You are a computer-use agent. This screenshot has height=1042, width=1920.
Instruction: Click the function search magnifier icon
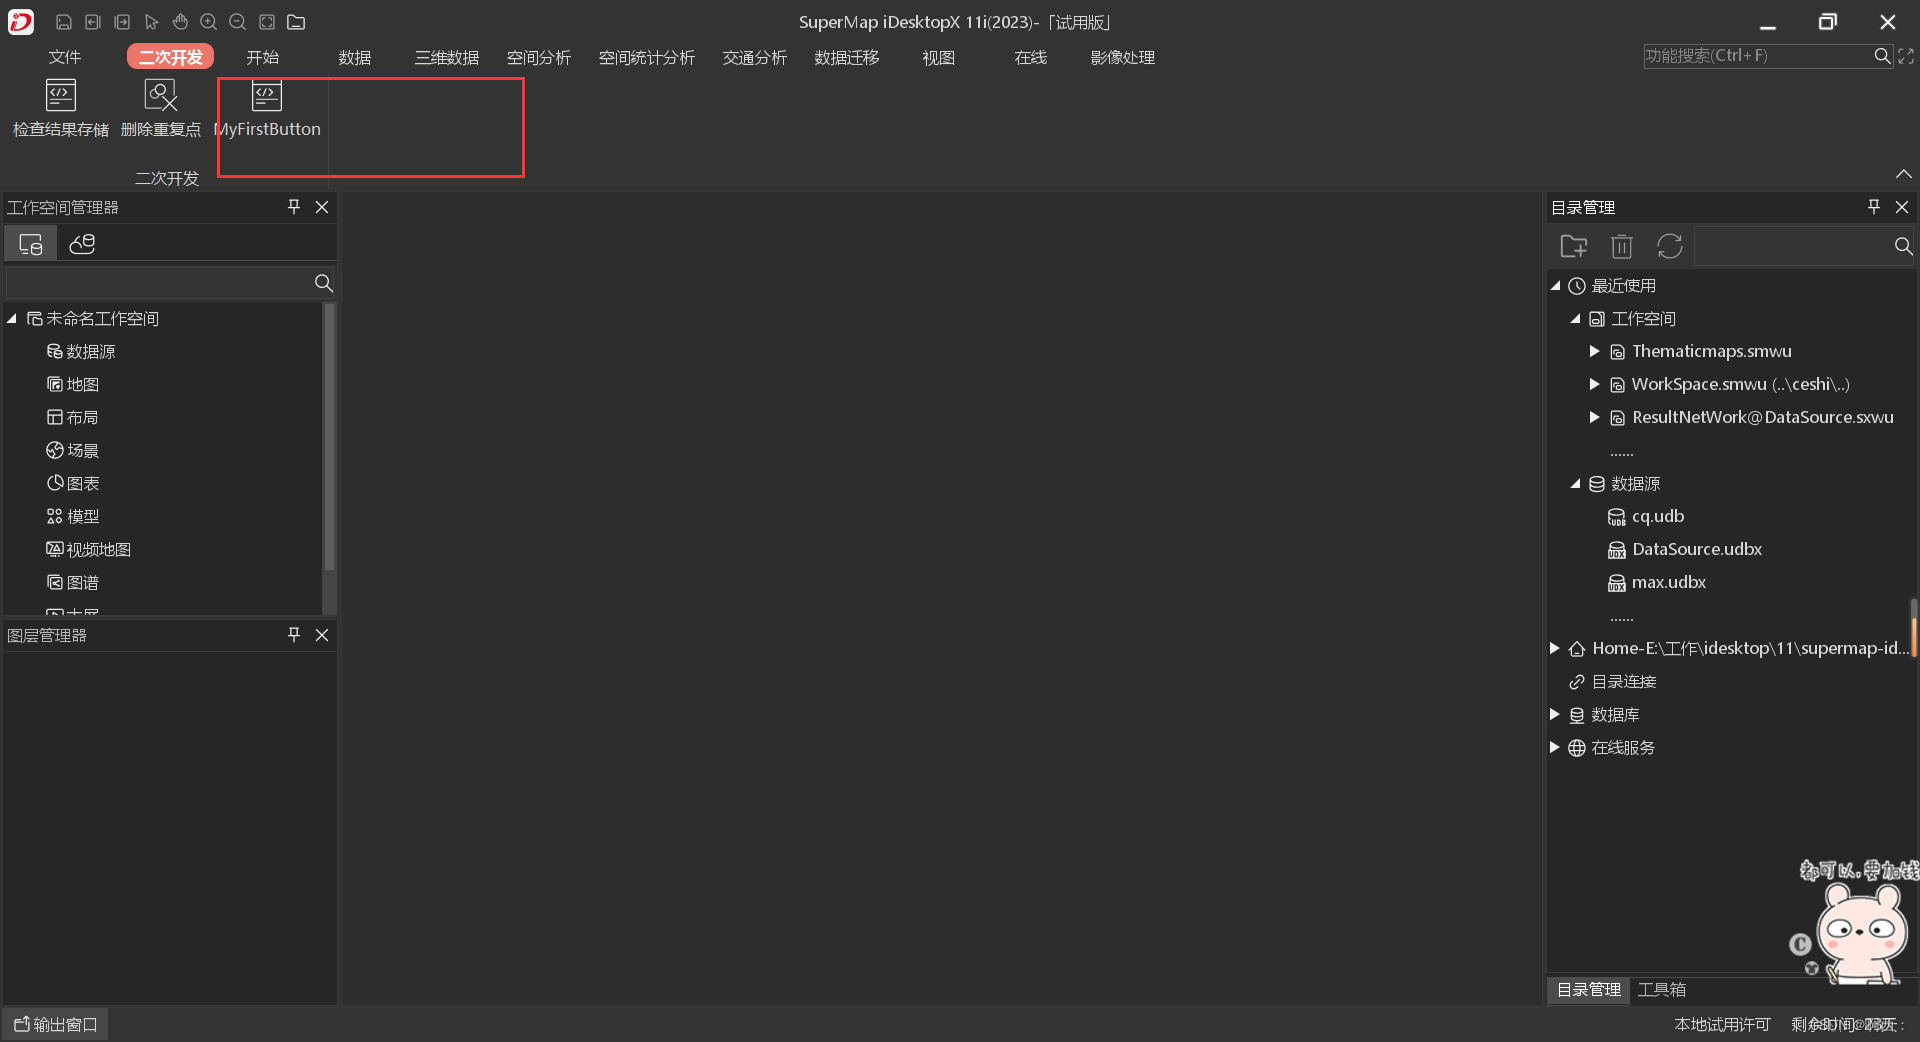tap(1882, 56)
